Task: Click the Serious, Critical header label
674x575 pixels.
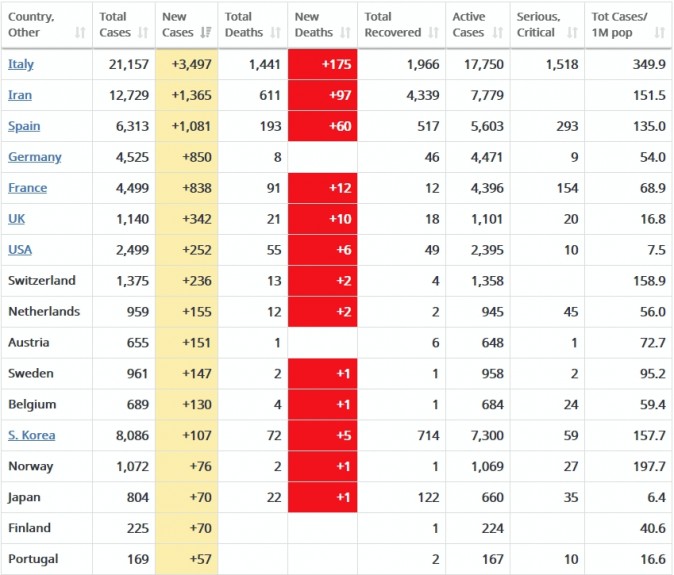Action: tap(539, 24)
